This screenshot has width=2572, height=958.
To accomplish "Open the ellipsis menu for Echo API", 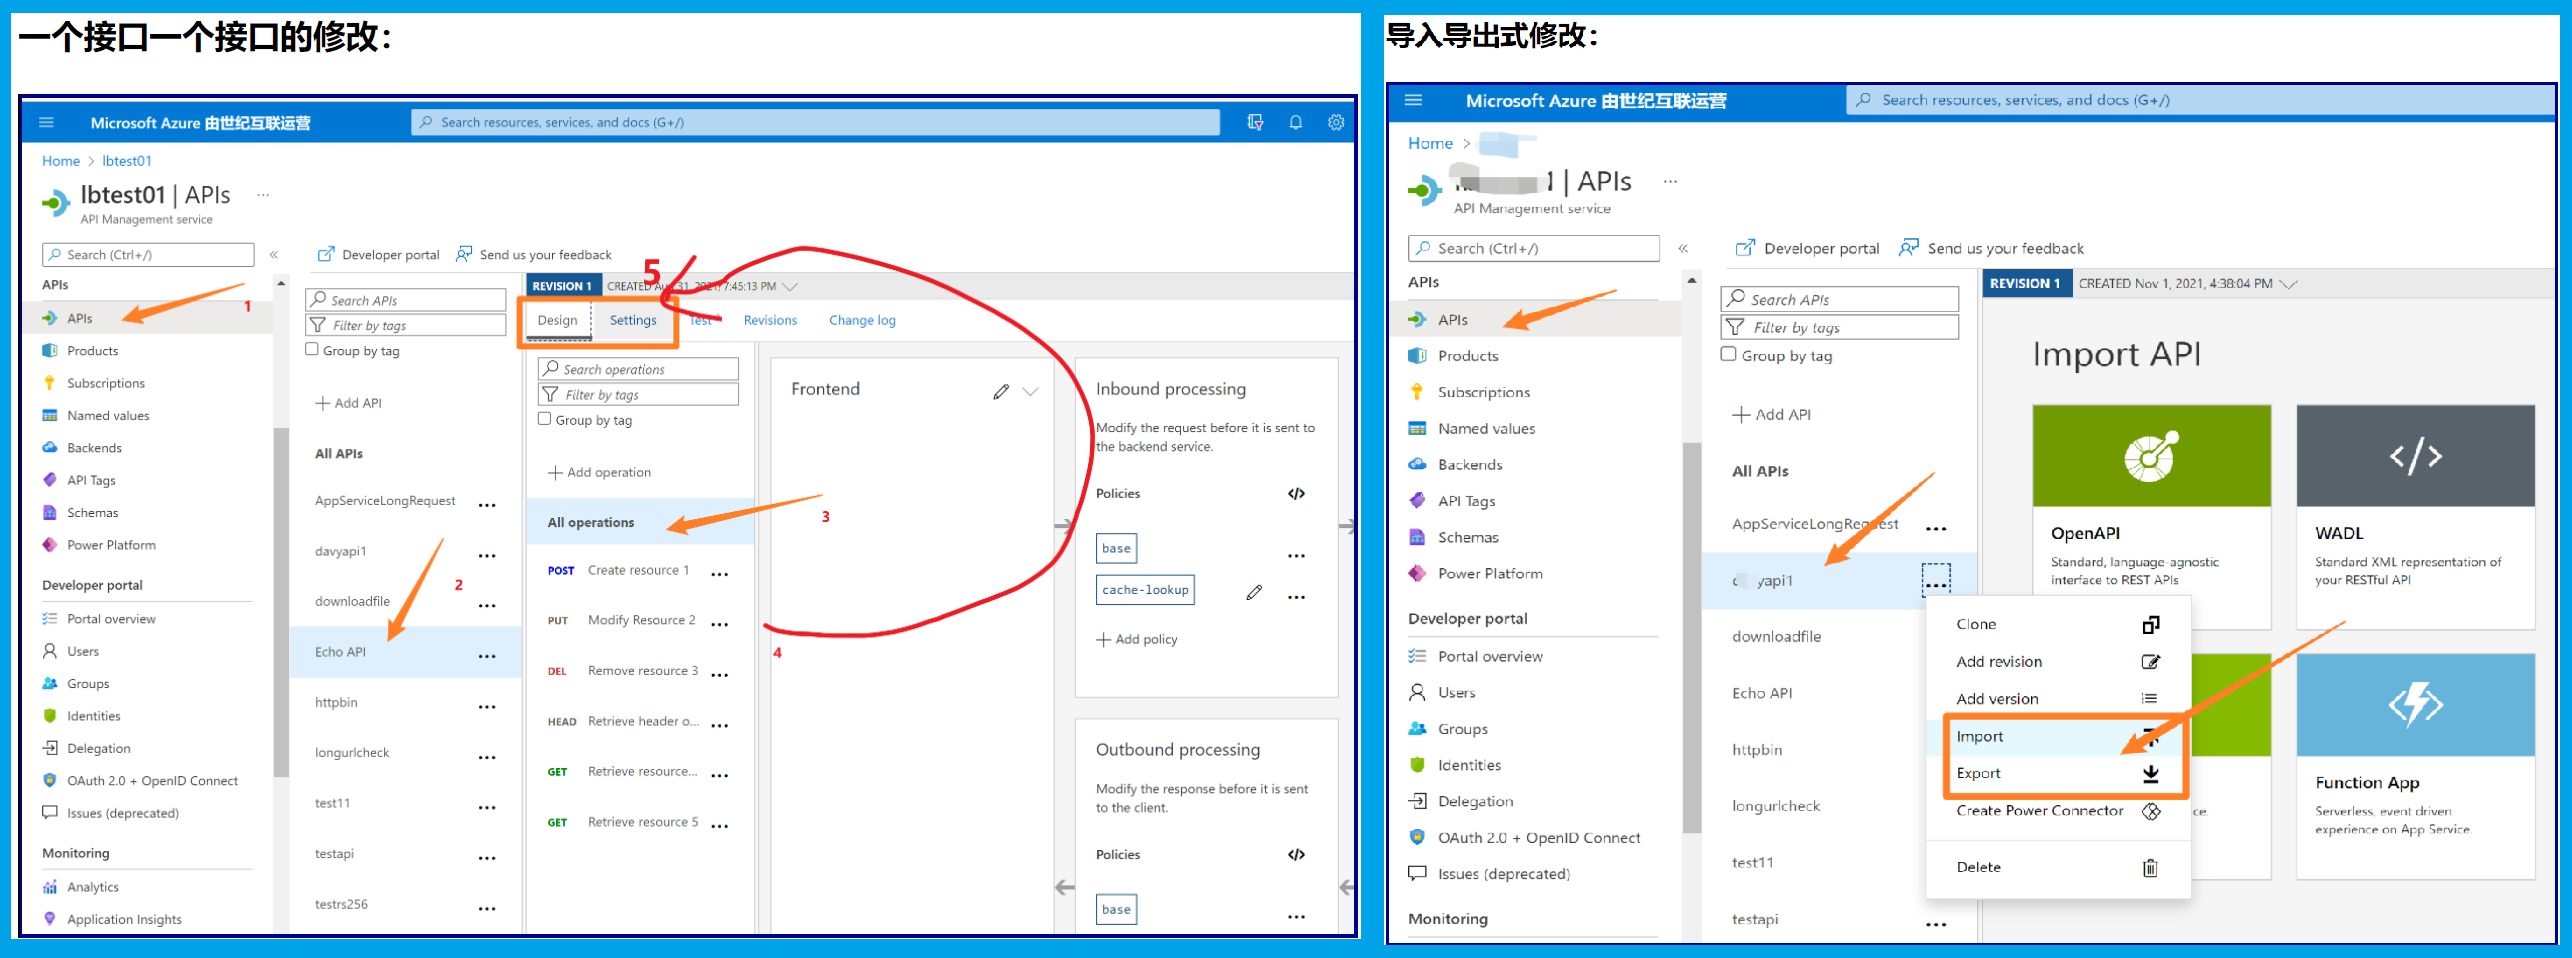I will [x=487, y=656].
